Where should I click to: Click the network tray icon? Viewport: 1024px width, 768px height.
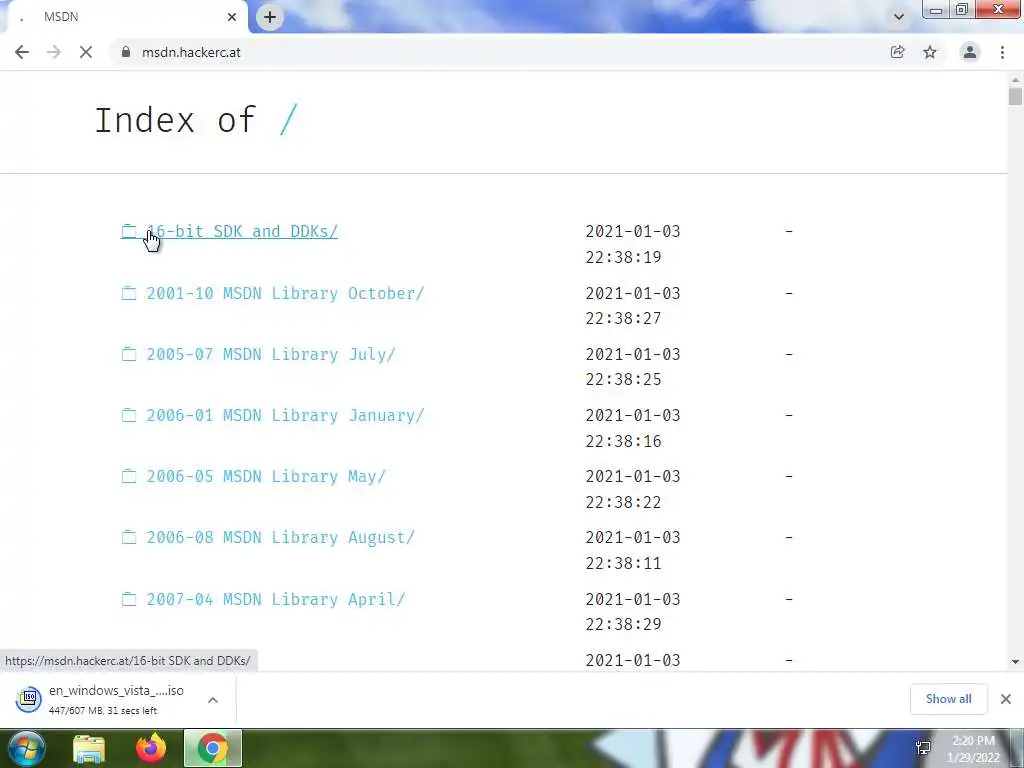[923, 748]
